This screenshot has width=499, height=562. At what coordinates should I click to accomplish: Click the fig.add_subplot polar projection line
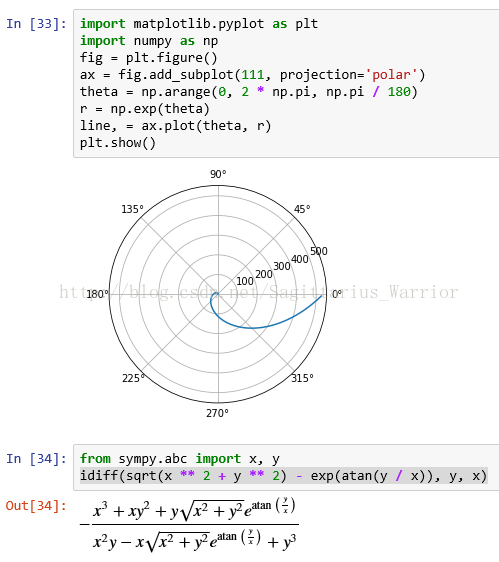click(252, 75)
